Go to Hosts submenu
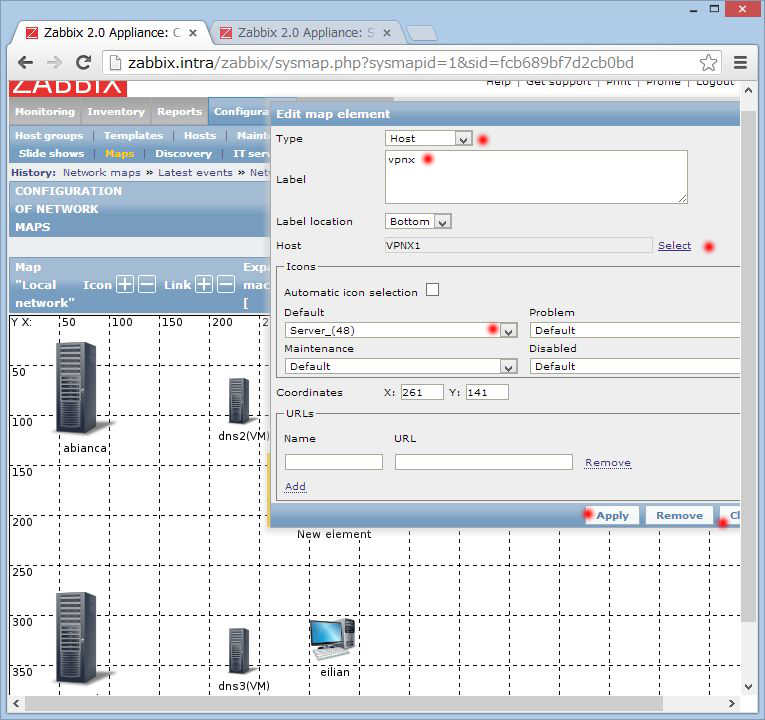Viewport: 765px width, 720px height. click(200, 136)
